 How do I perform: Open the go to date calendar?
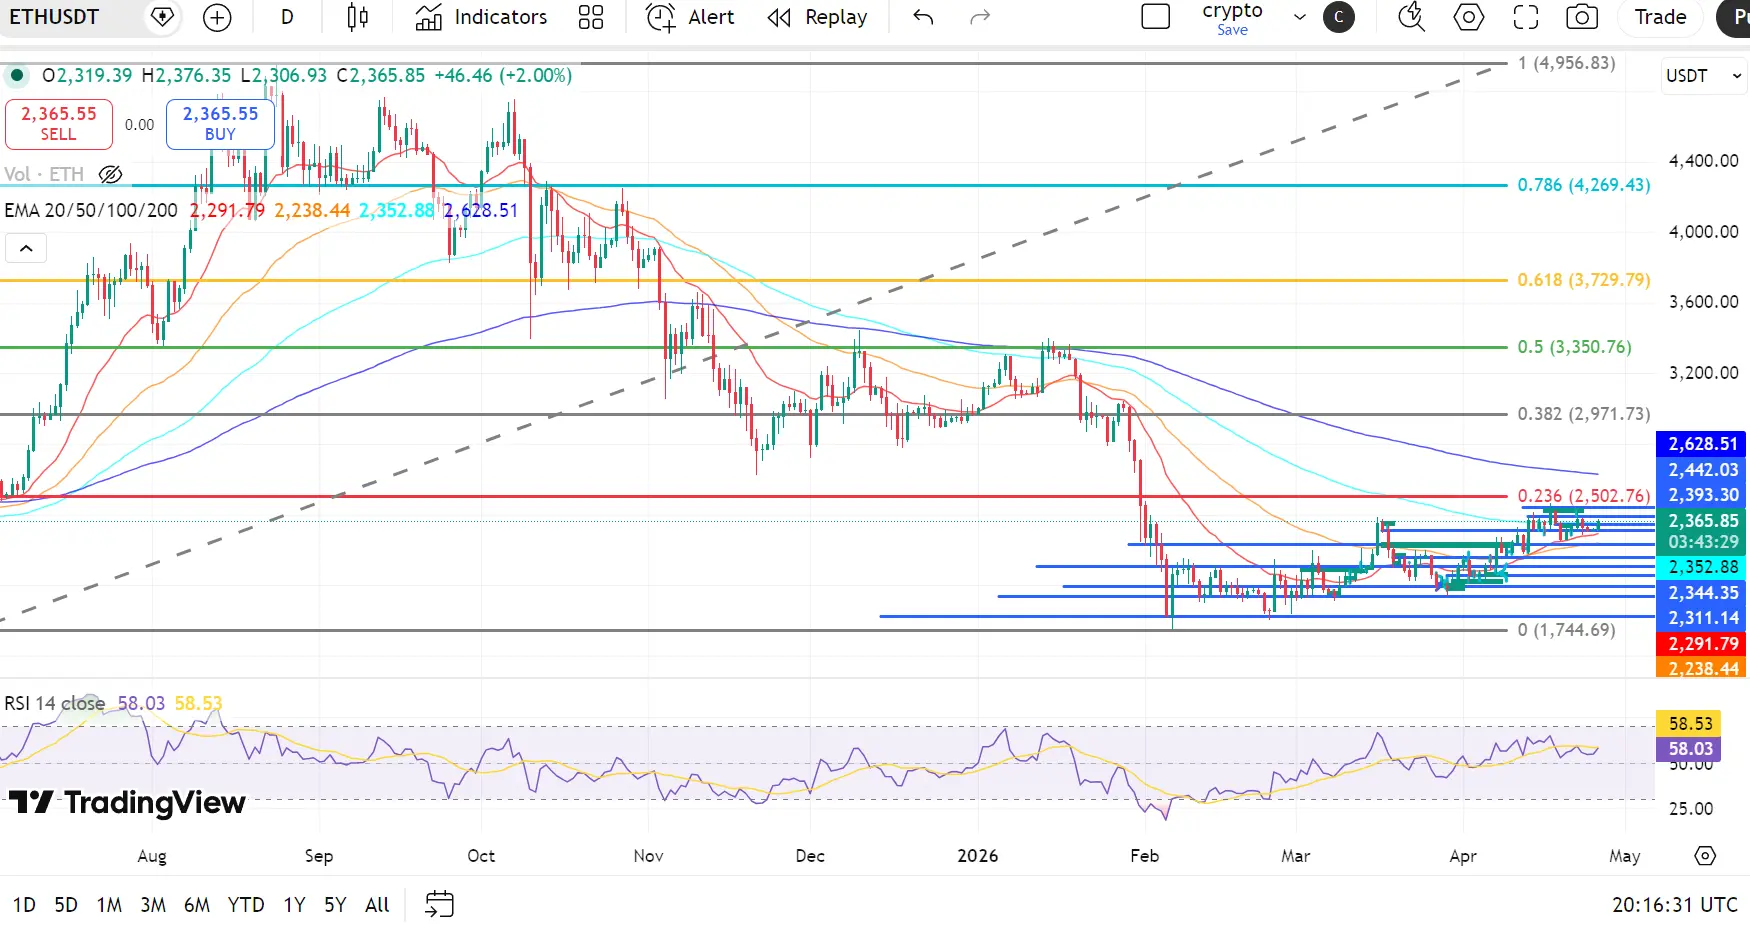point(439,904)
